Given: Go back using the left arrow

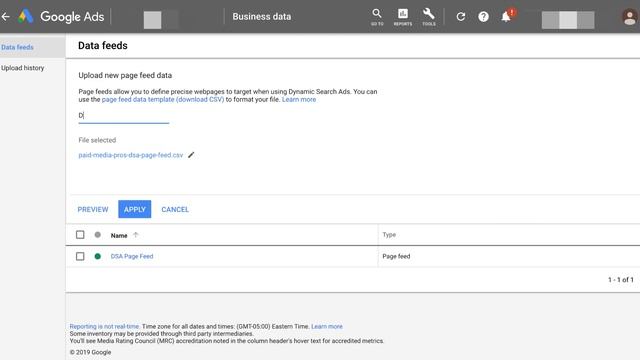Looking at the screenshot, I should 5,17.
